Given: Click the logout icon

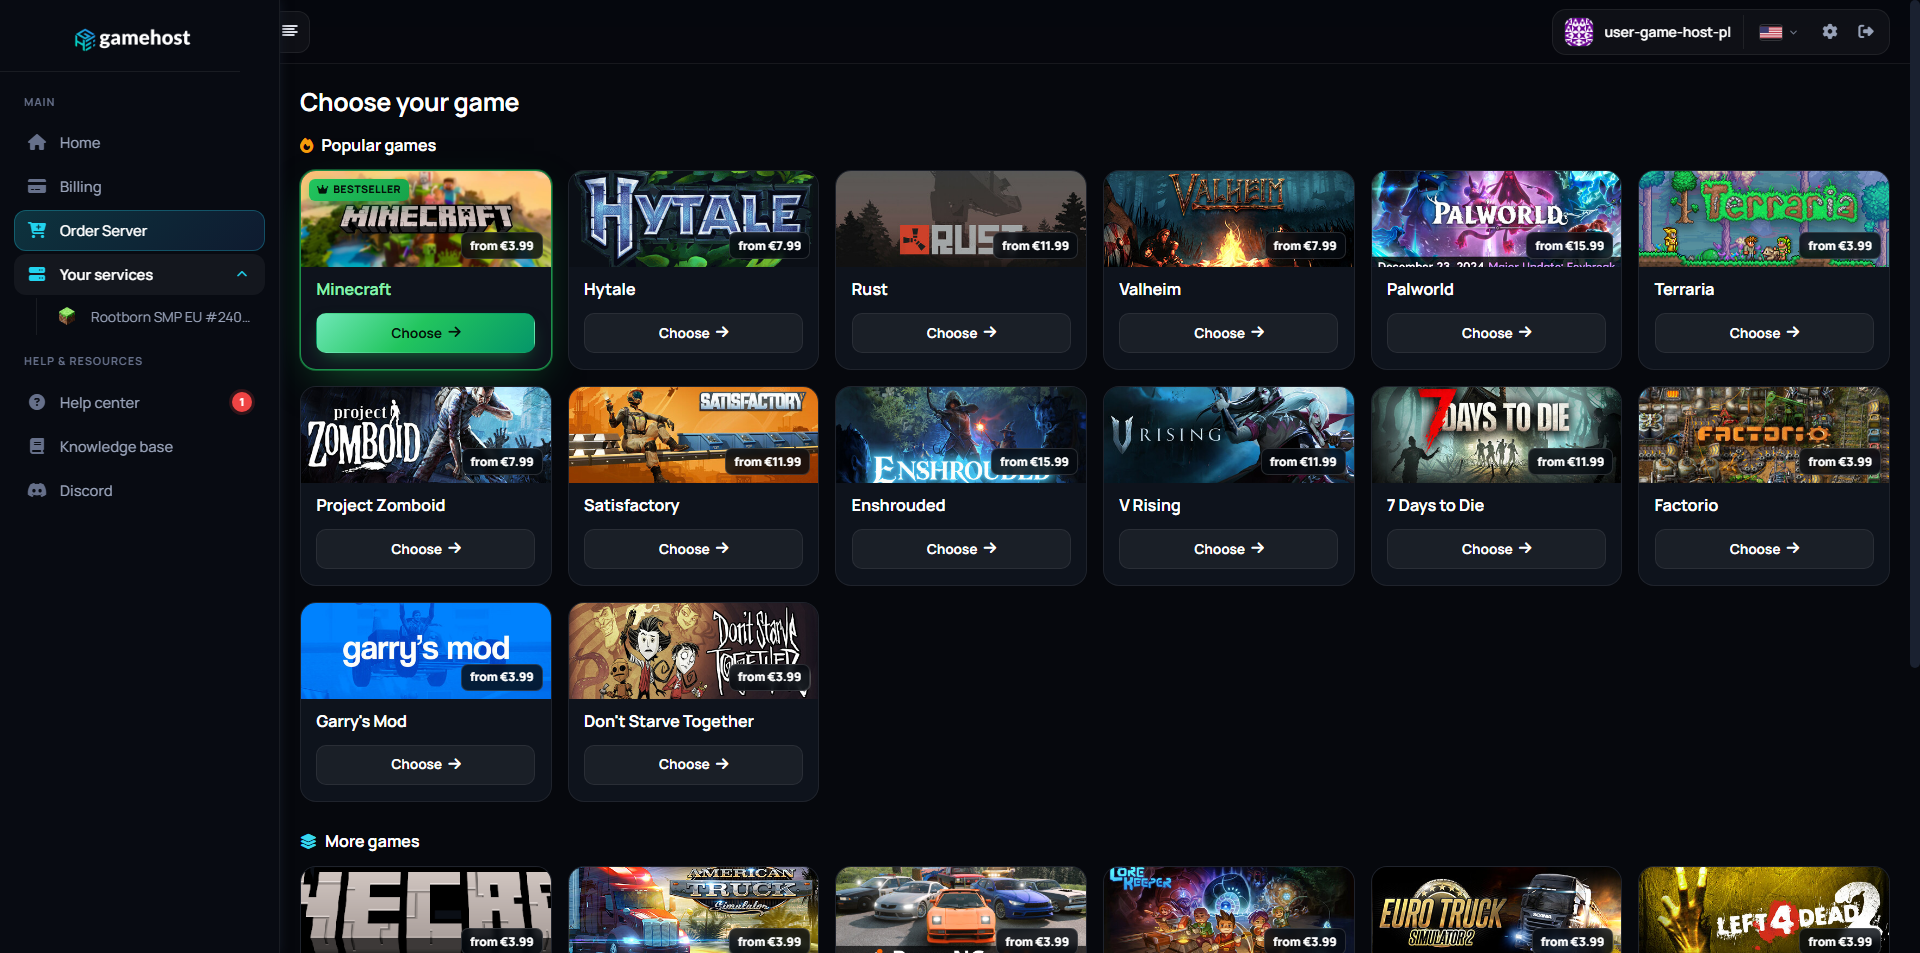Looking at the screenshot, I should coord(1866,32).
